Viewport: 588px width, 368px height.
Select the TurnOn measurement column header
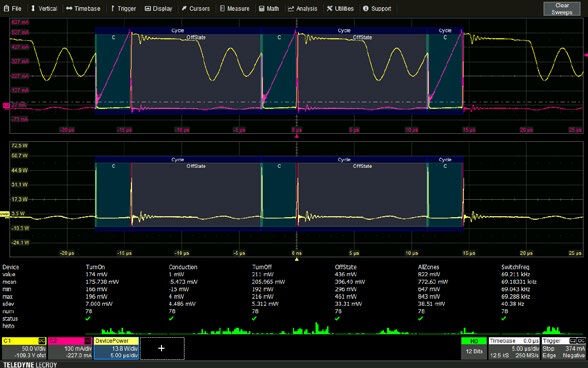[95, 267]
